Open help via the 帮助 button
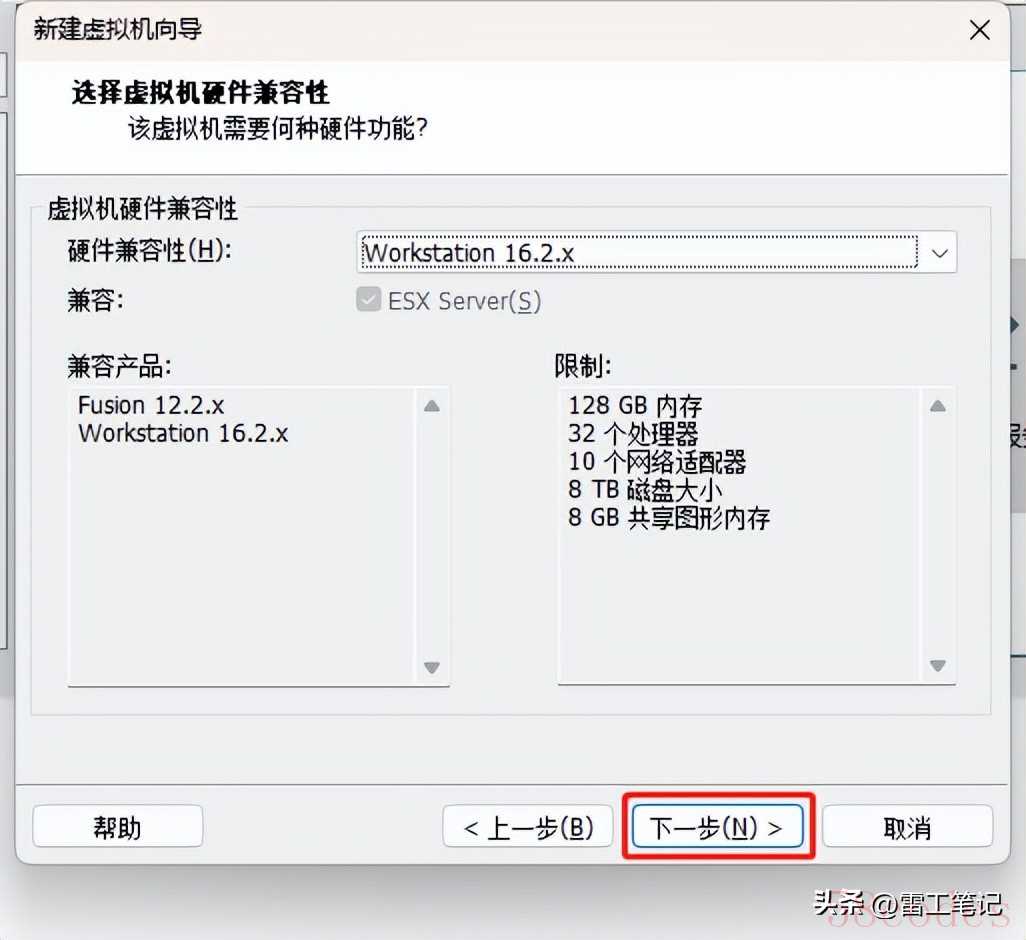Screen dimensions: 1026x940 click(118, 827)
